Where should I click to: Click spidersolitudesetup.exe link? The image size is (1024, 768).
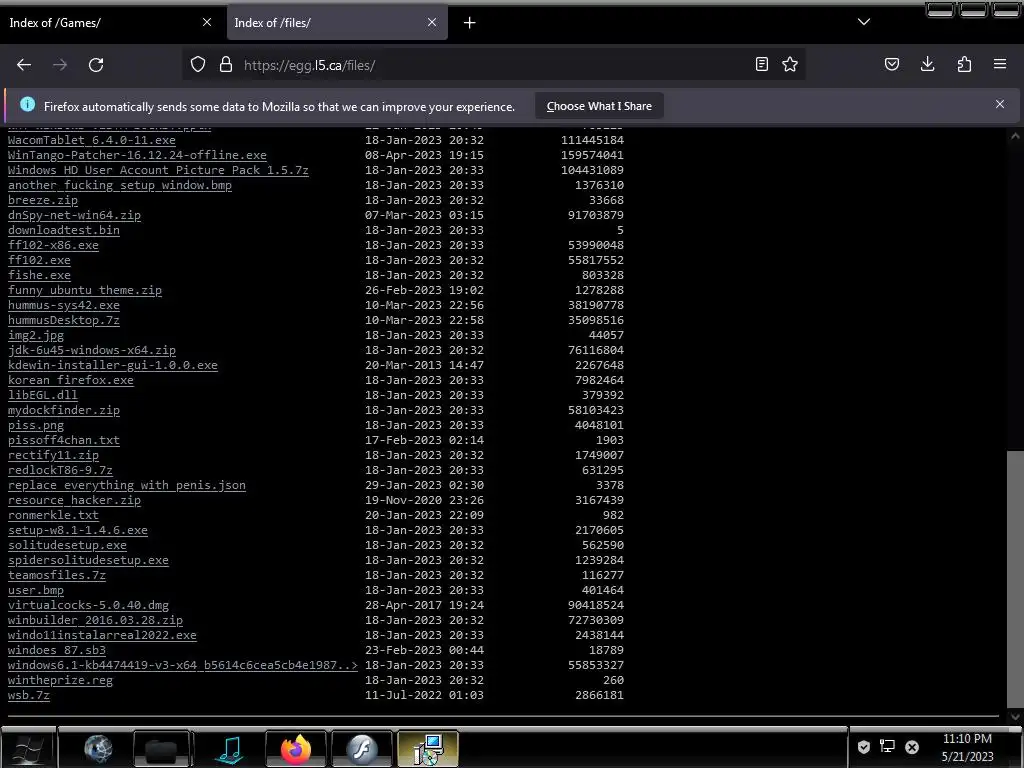point(88,560)
